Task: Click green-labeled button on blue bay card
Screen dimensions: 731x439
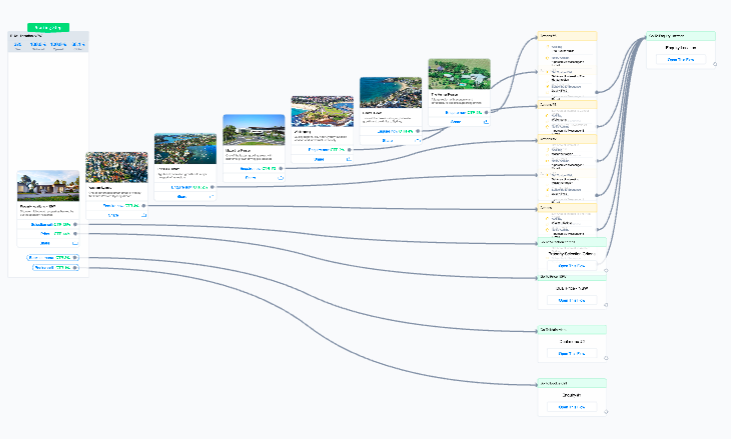Action: coord(391,131)
